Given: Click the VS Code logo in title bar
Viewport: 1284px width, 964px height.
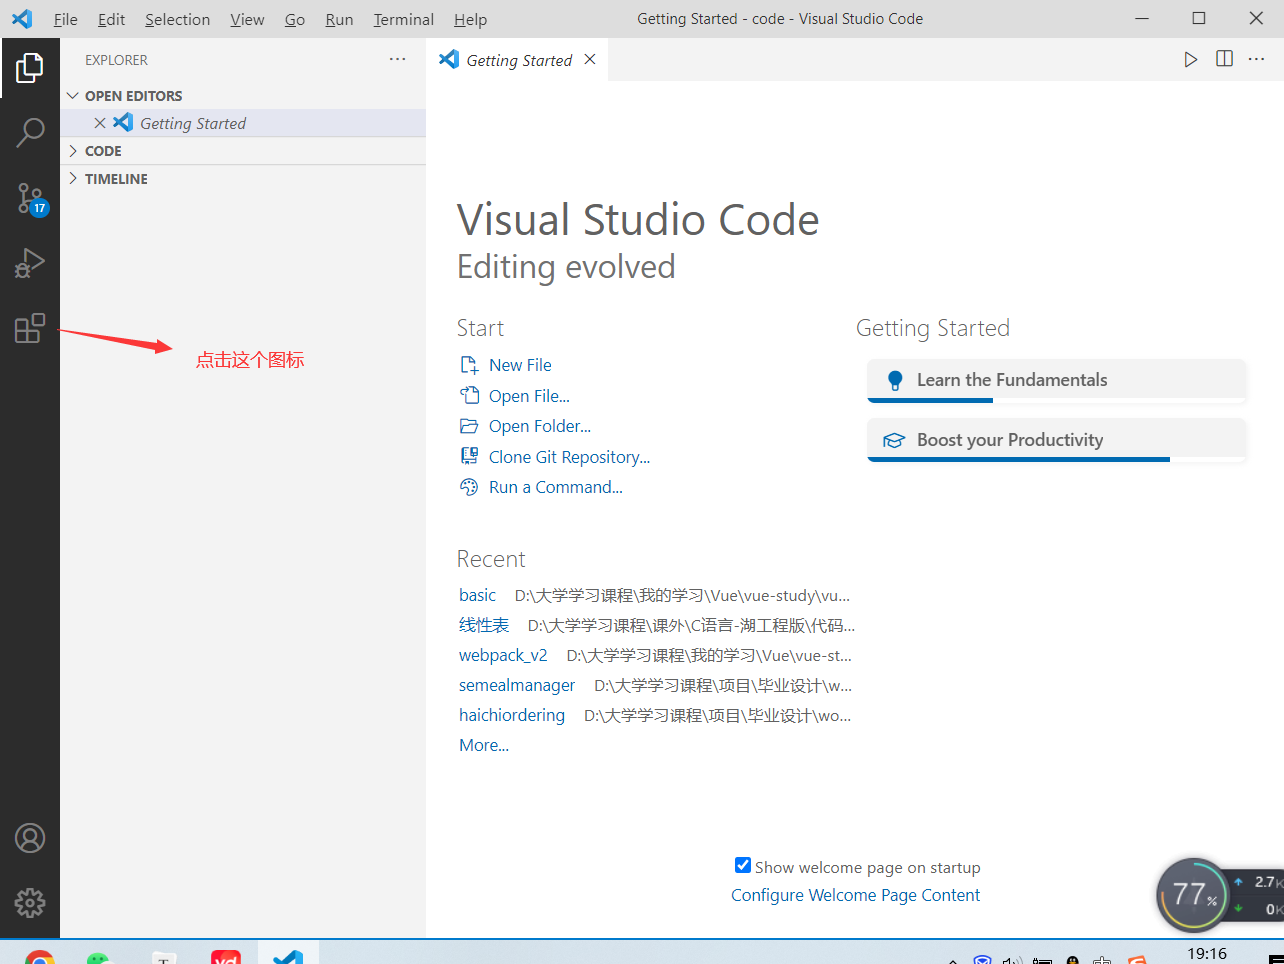Looking at the screenshot, I should coord(21,19).
